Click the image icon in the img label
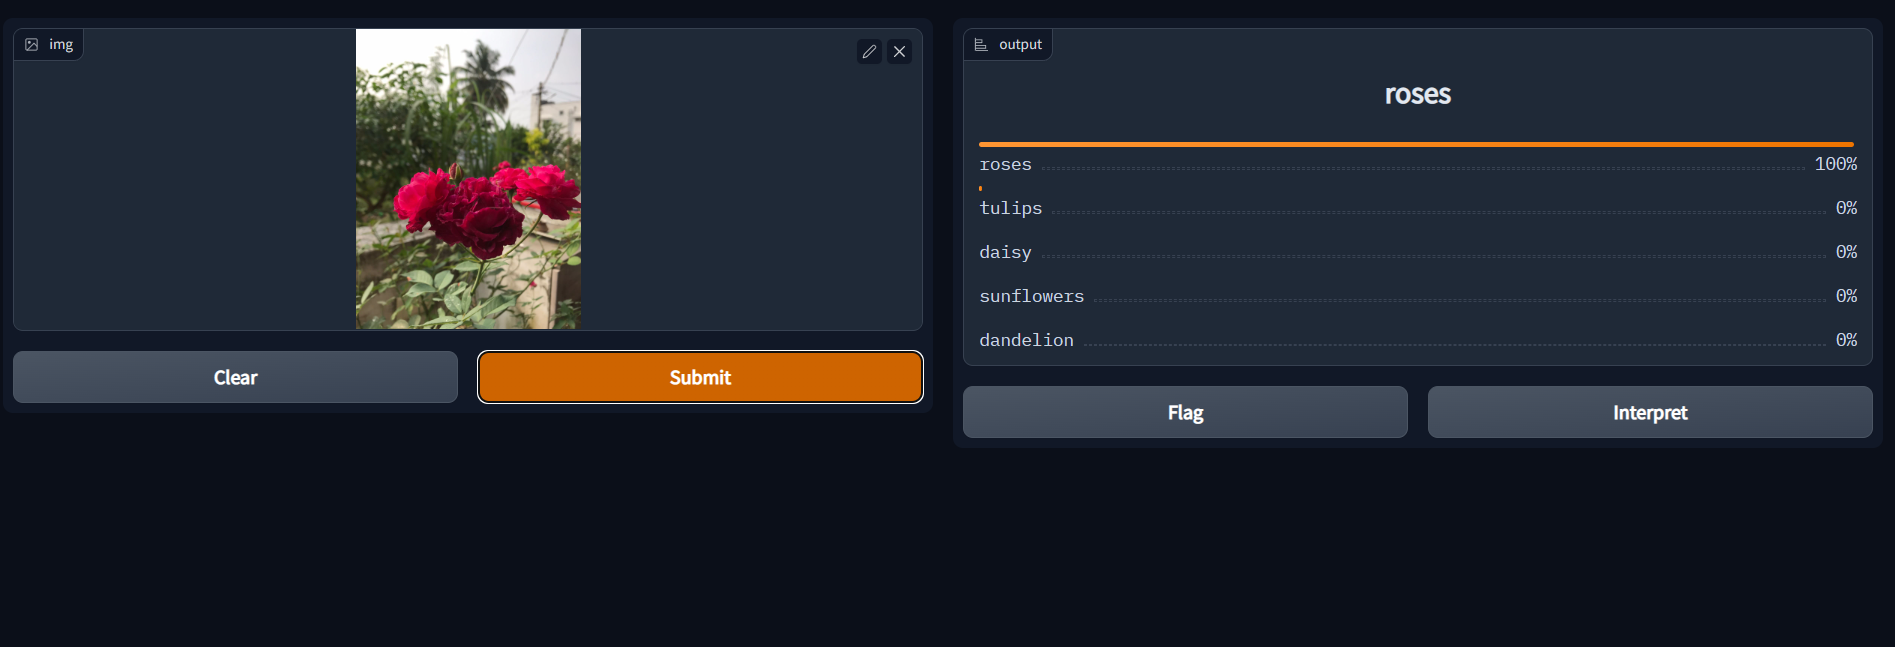 (x=32, y=43)
